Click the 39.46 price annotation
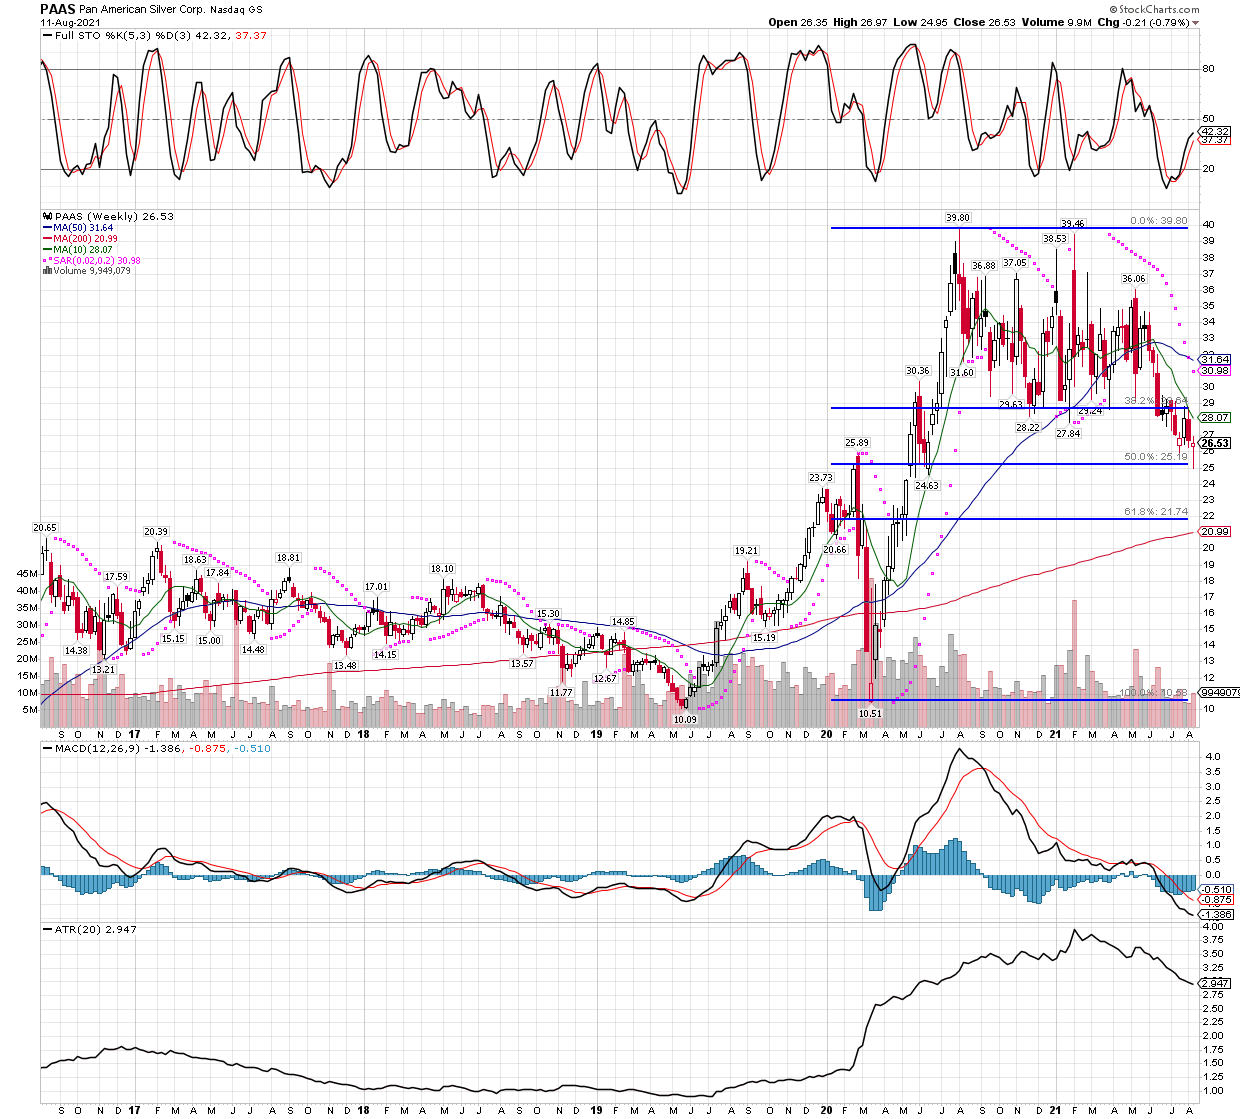 1073,224
